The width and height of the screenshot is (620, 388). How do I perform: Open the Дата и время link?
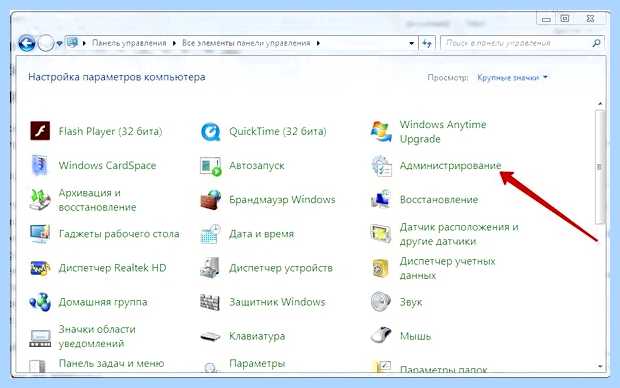[261, 234]
